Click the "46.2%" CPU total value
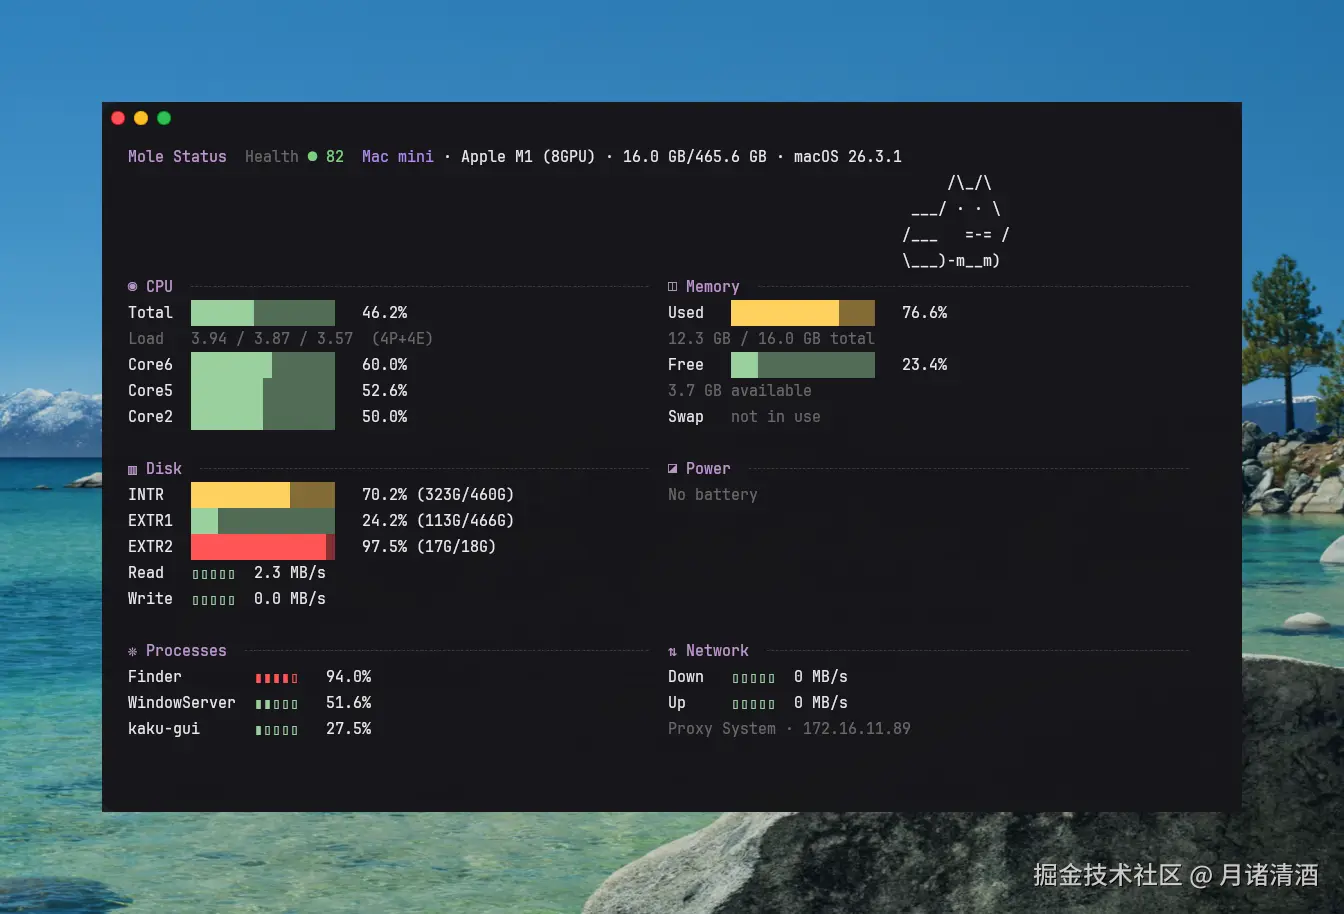Image resolution: width=1344 pixels, height=914 pixels. tap(385, 313)
